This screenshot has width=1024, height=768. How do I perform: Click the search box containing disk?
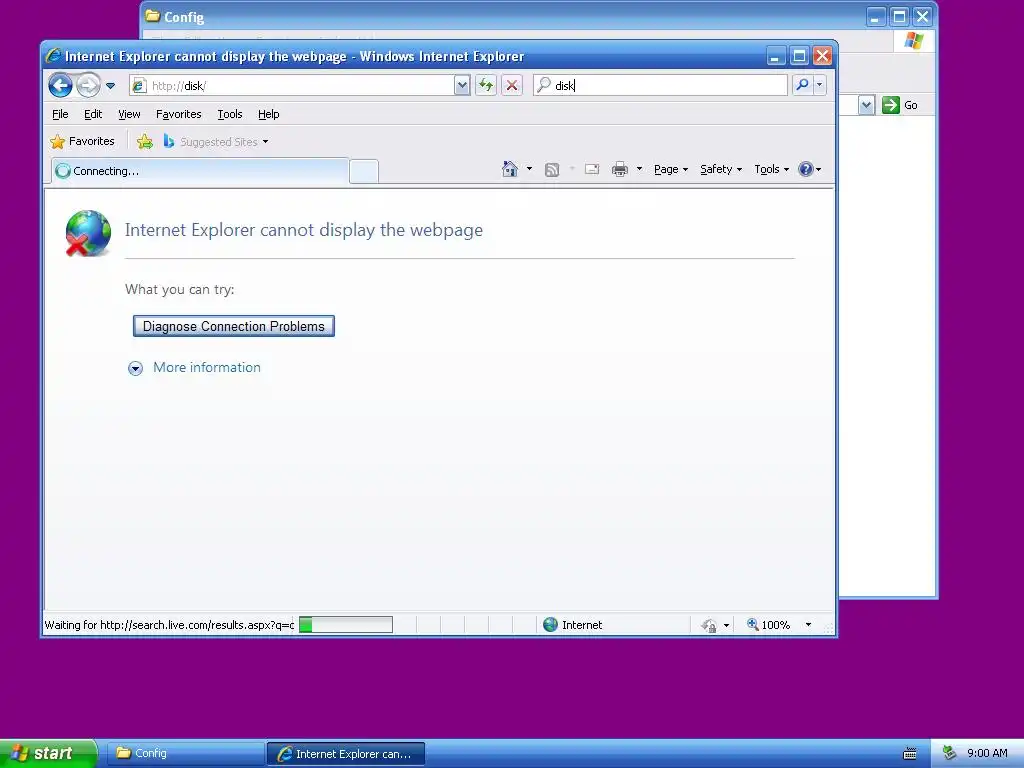[660, 86]
